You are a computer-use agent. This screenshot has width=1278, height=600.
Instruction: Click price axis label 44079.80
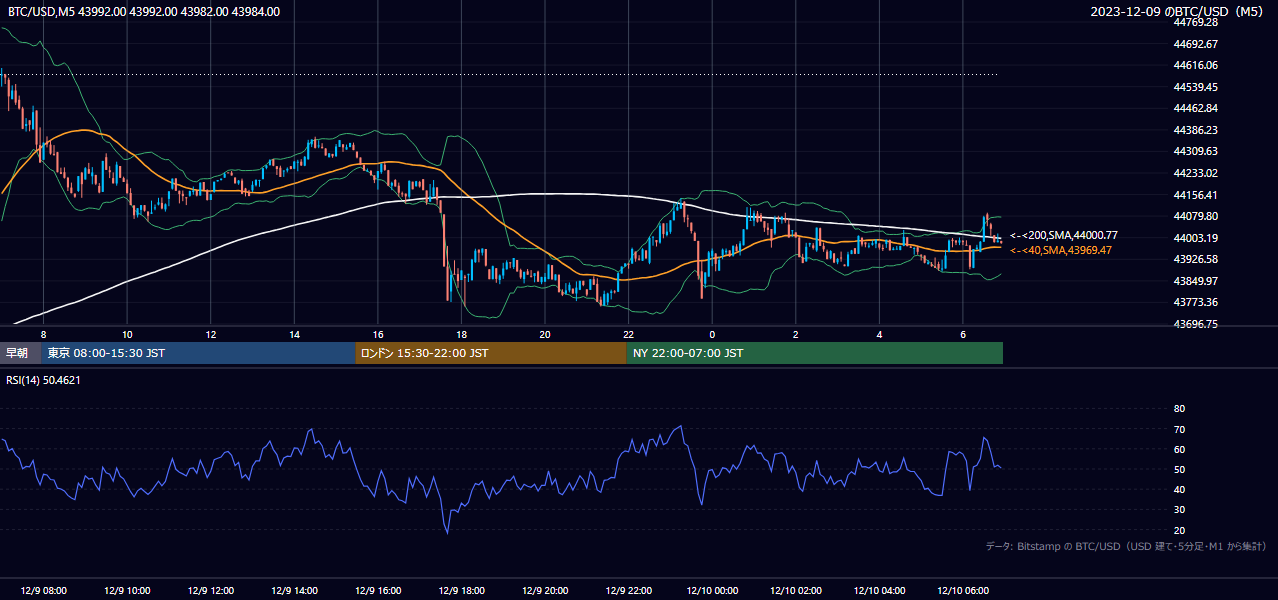pos(1195,216)
